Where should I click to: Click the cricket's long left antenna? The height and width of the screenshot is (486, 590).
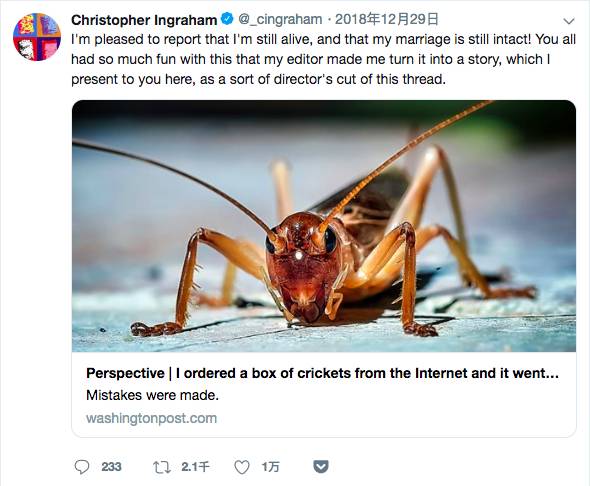(x=173, y=186)
